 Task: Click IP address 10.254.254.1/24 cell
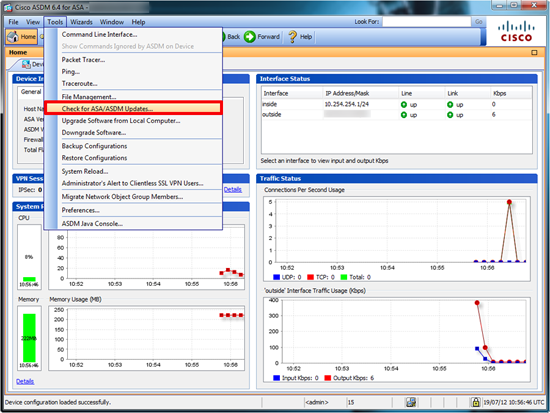click(x=347, y=104)
